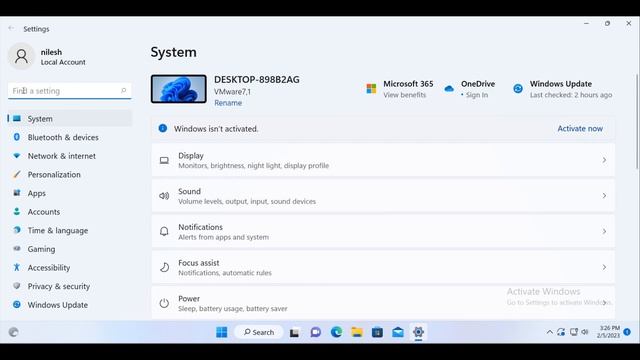
Task: Click the 'Windows isn't activated.' message
Action: pos(216,129)
